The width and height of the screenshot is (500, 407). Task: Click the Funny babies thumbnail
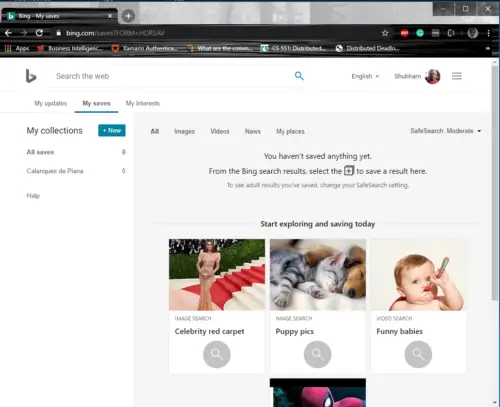point(418,275)
